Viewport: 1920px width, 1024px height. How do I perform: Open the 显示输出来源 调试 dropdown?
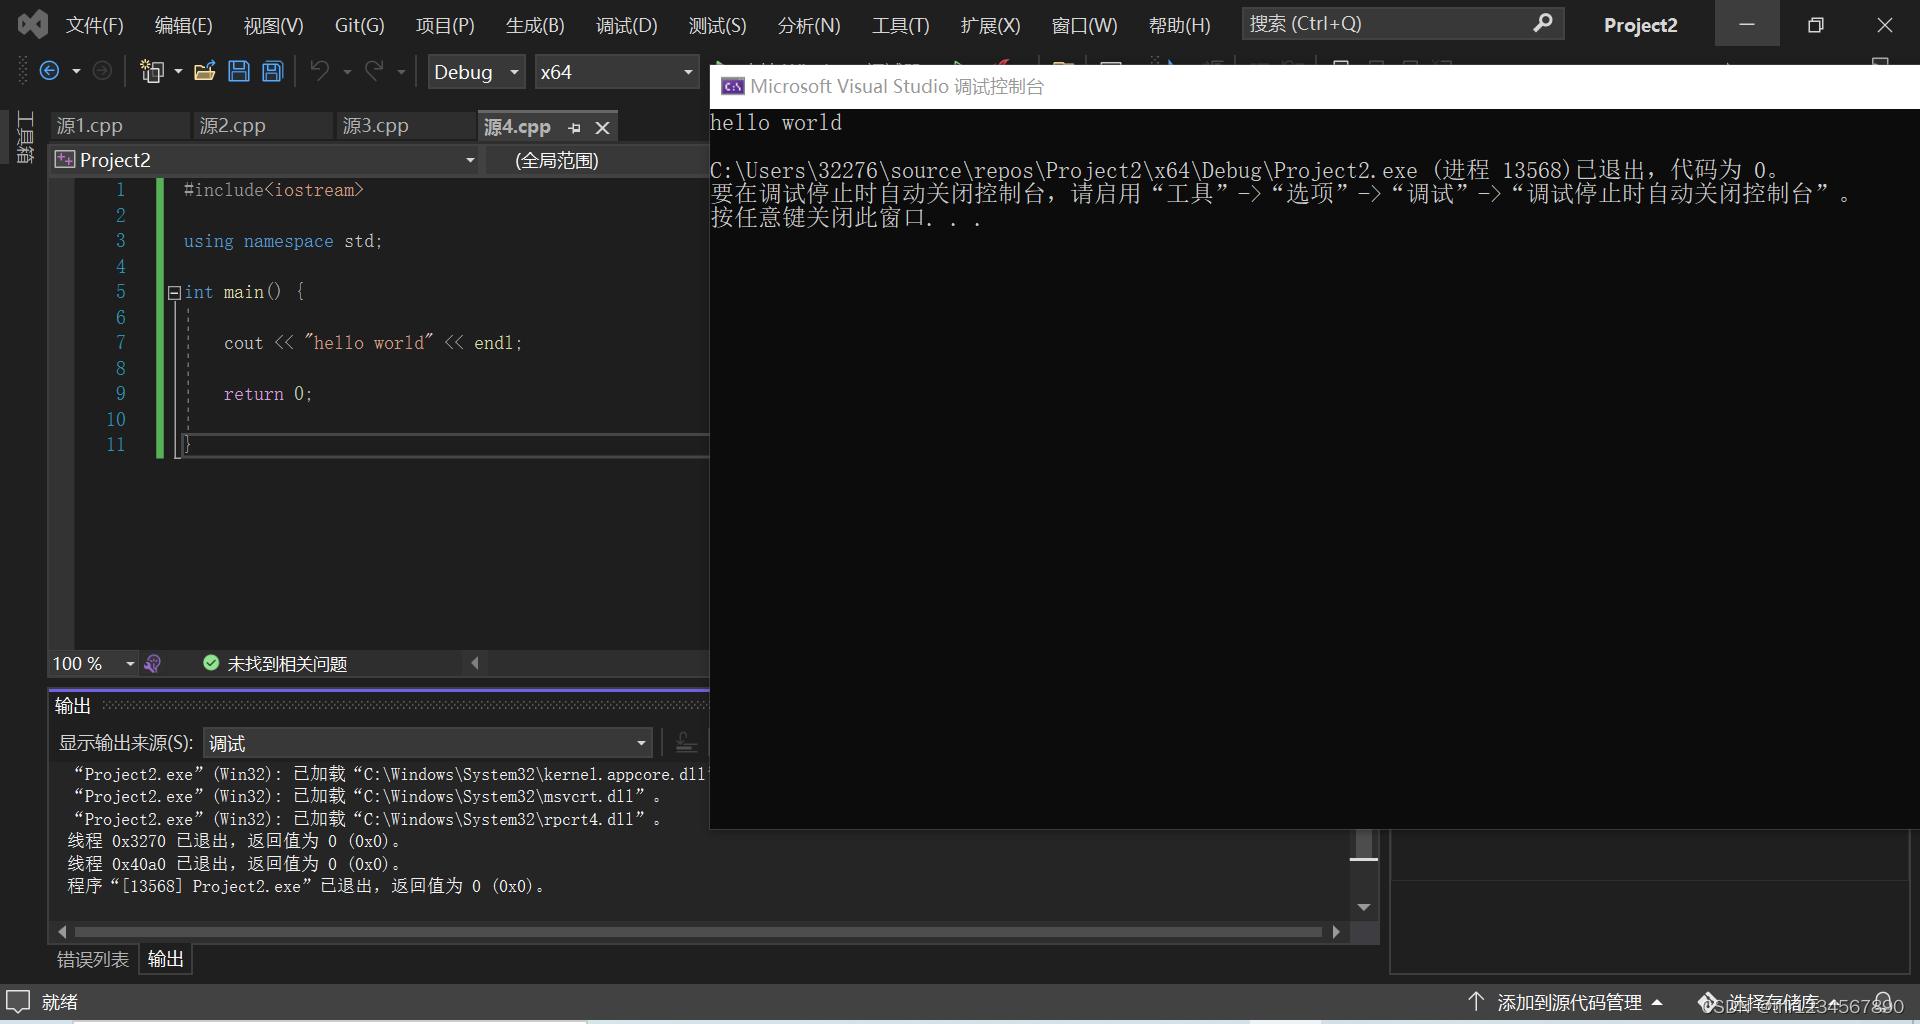(428, 743)
